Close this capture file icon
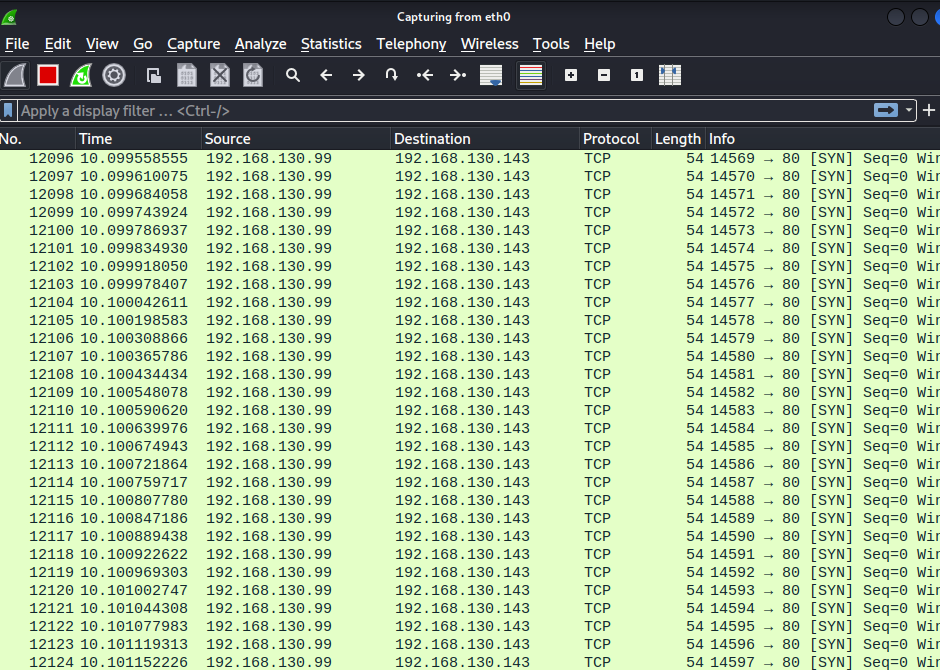 pos(220,76)
